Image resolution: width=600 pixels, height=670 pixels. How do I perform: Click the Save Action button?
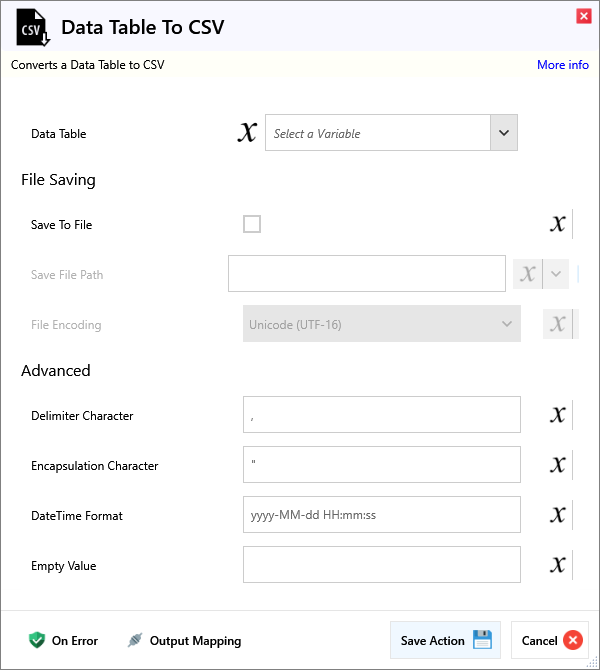(x=444, y=640)
